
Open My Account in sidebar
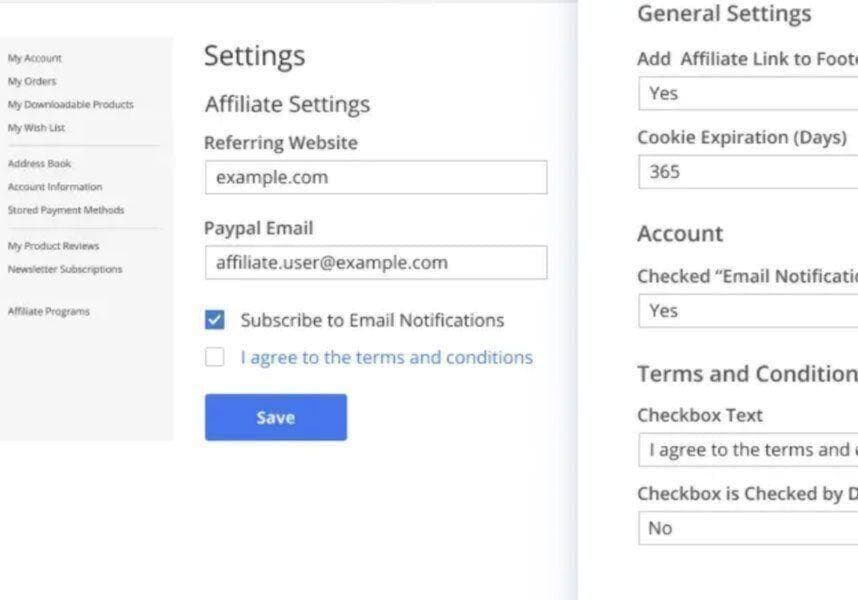35,58
